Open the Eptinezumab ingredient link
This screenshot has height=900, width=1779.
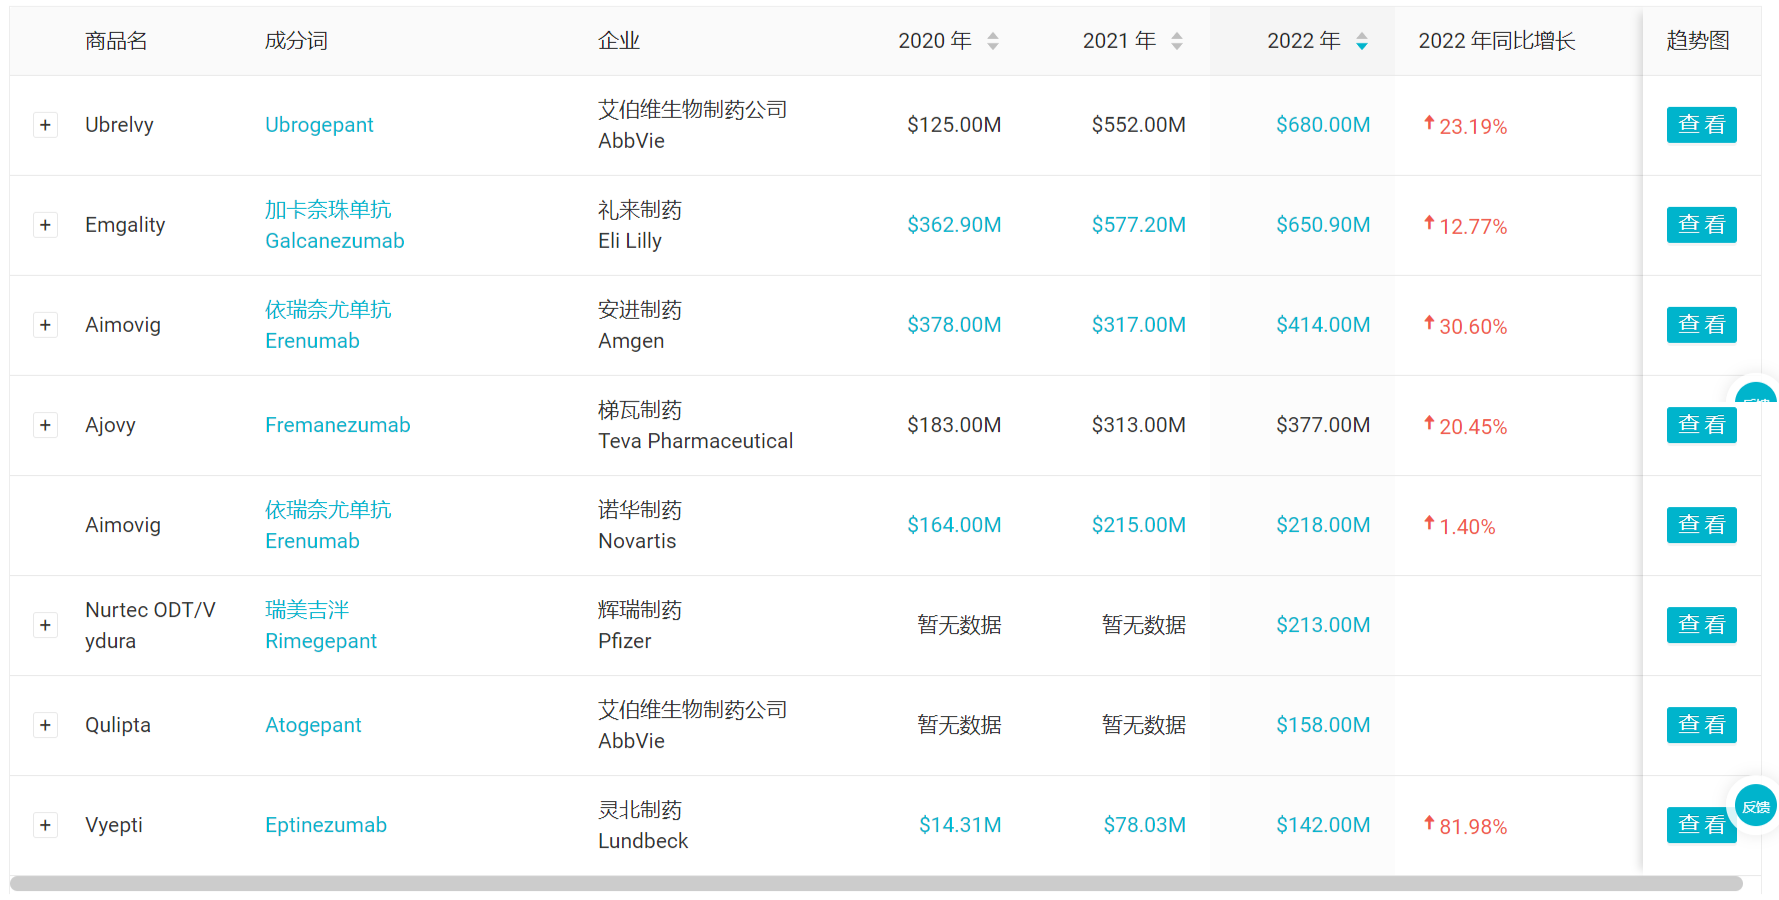[326, 825]
